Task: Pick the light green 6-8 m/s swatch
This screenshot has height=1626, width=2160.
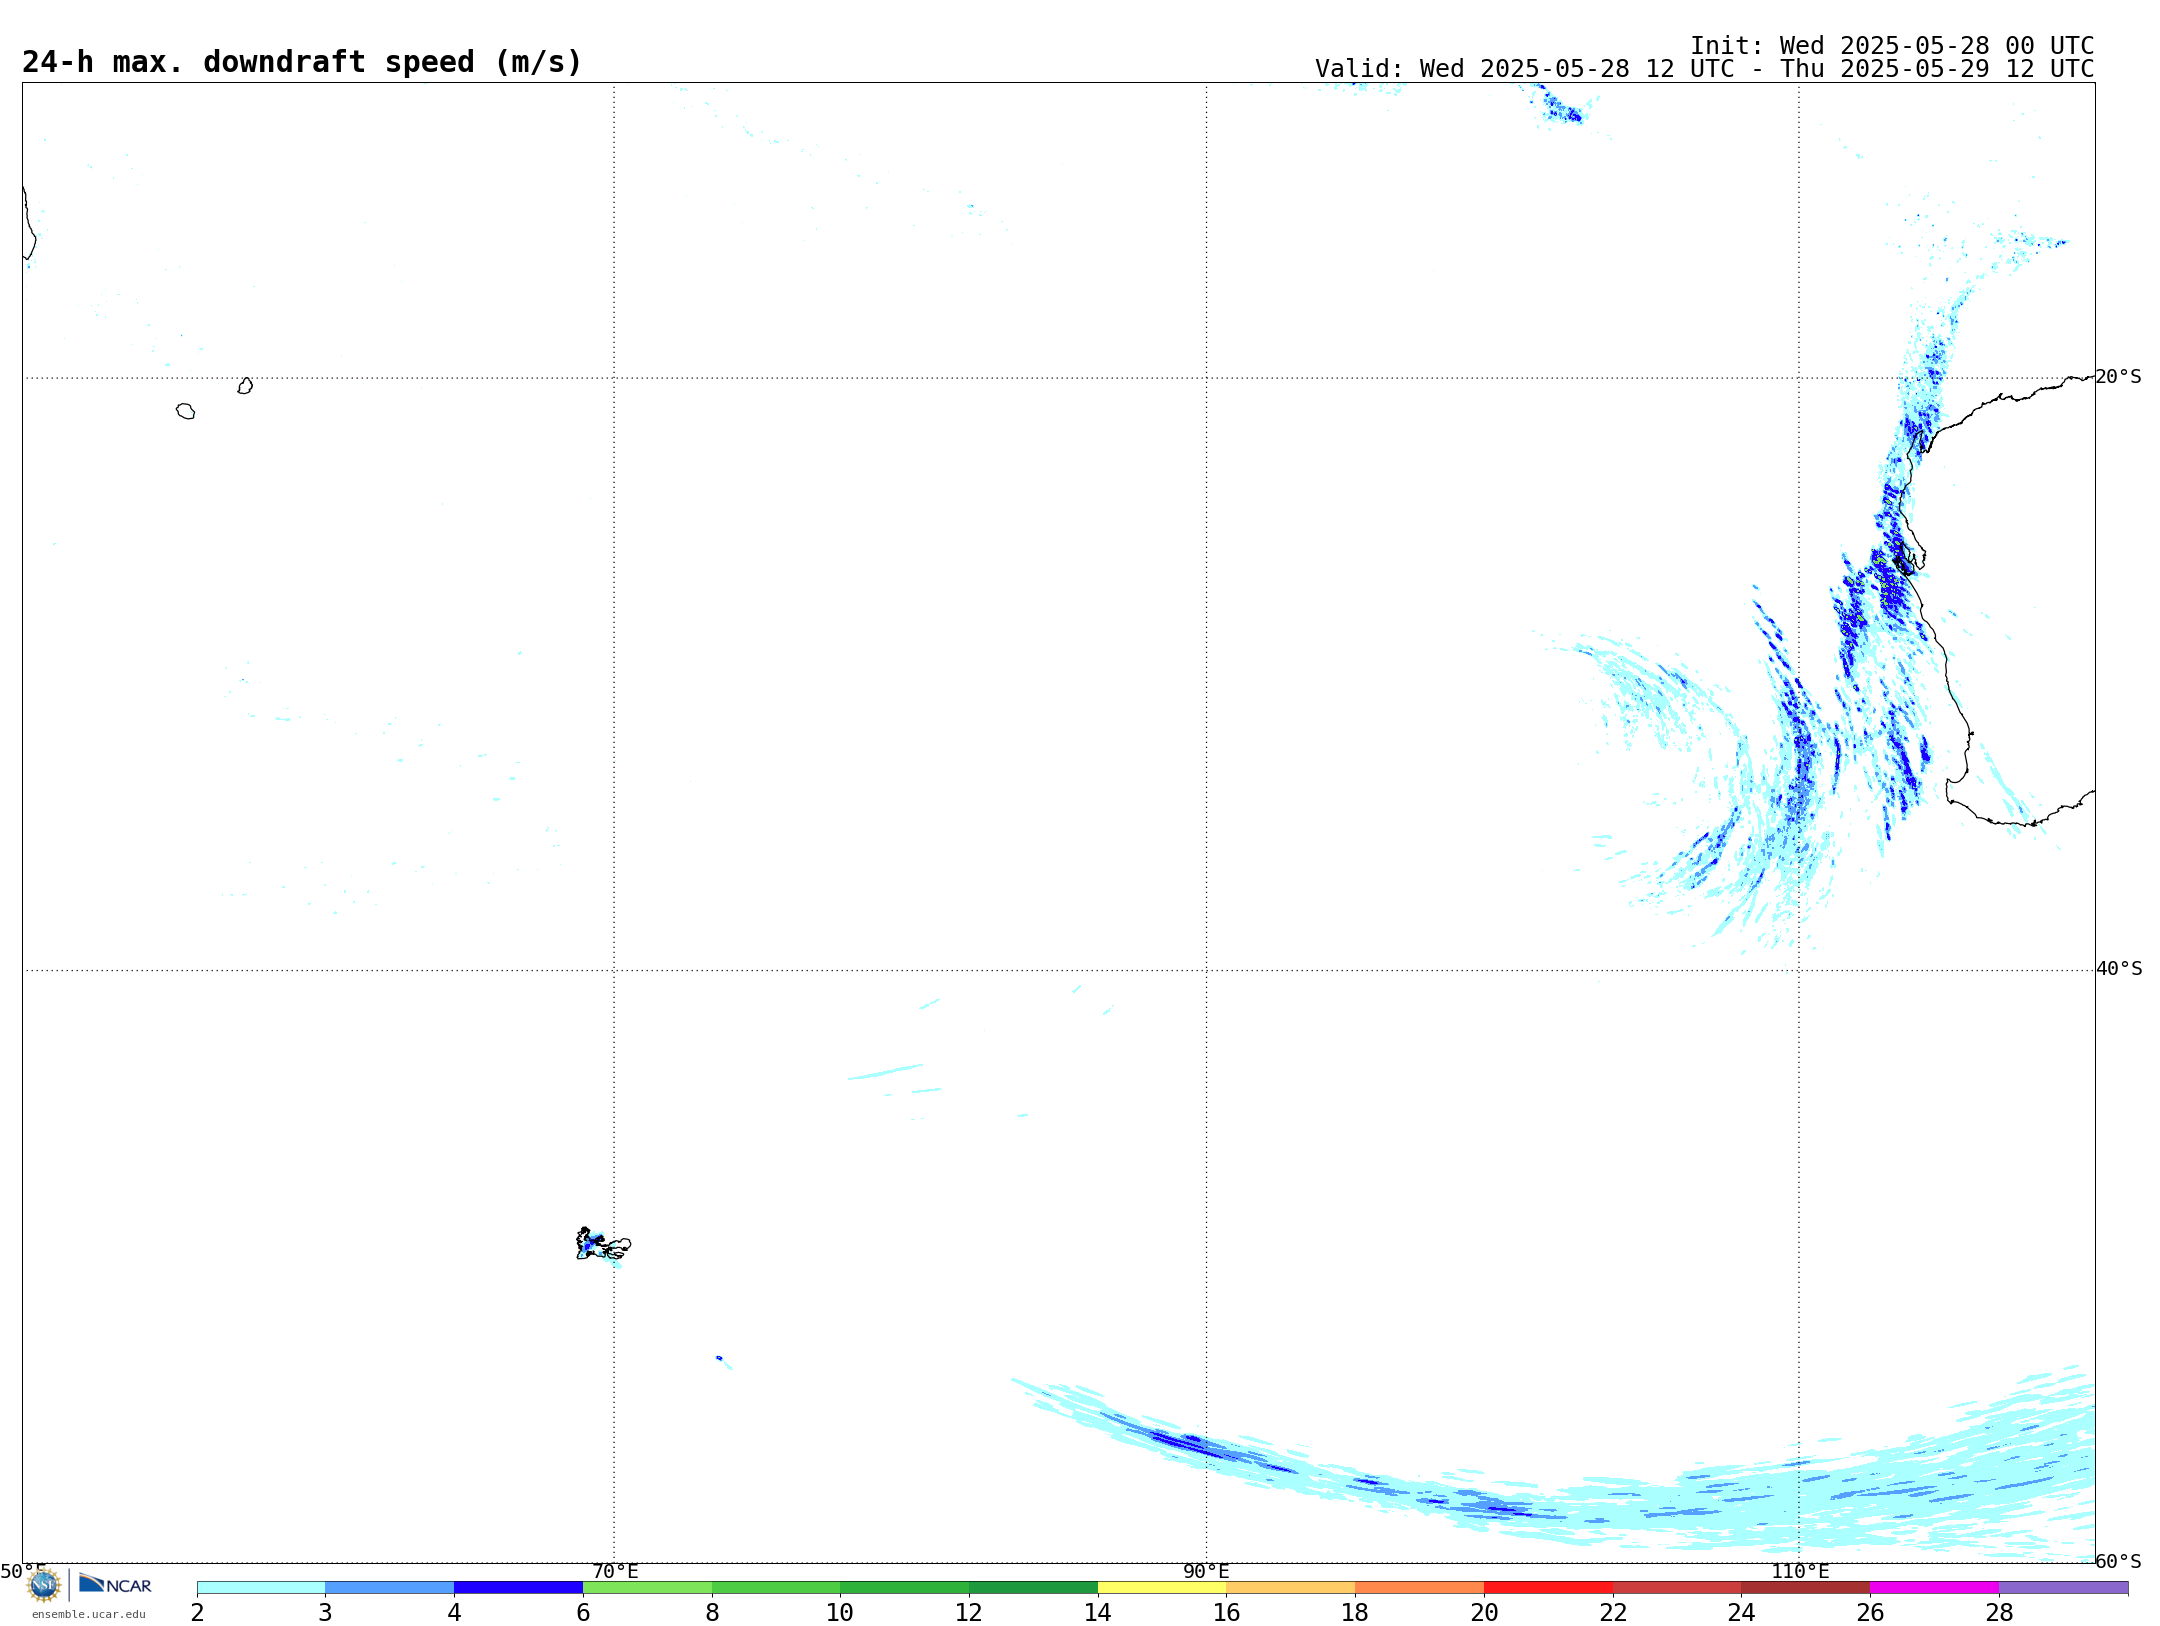Action: pyautogui.click(x=647, y=1587)
